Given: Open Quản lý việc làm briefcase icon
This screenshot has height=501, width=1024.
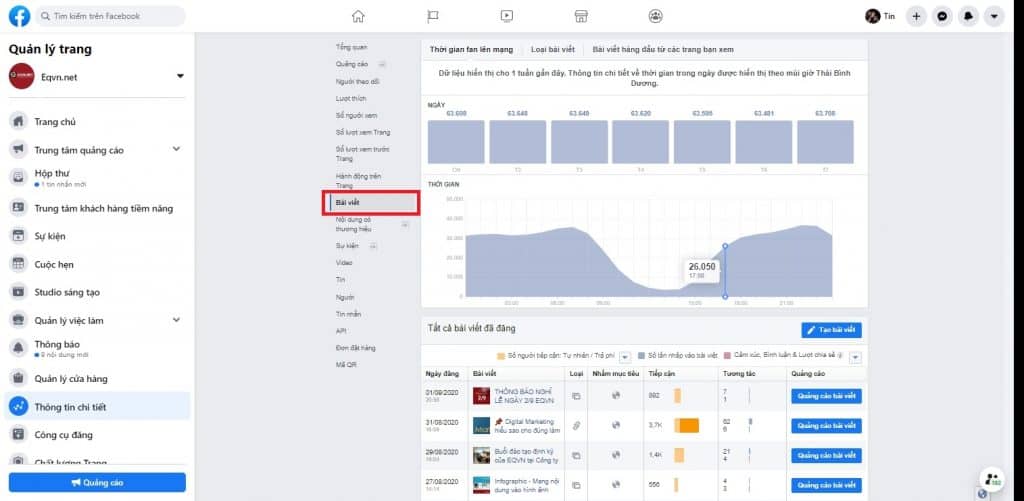Looking at the screenshot, I should (x=19, y=320).
